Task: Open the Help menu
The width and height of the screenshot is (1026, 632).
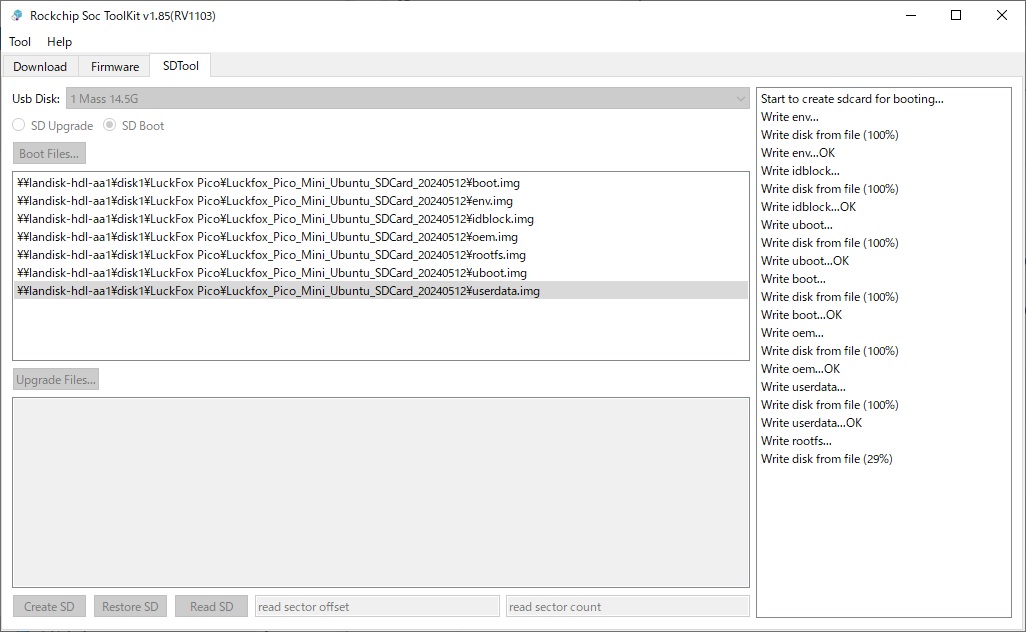Action: tap(60, 42)
